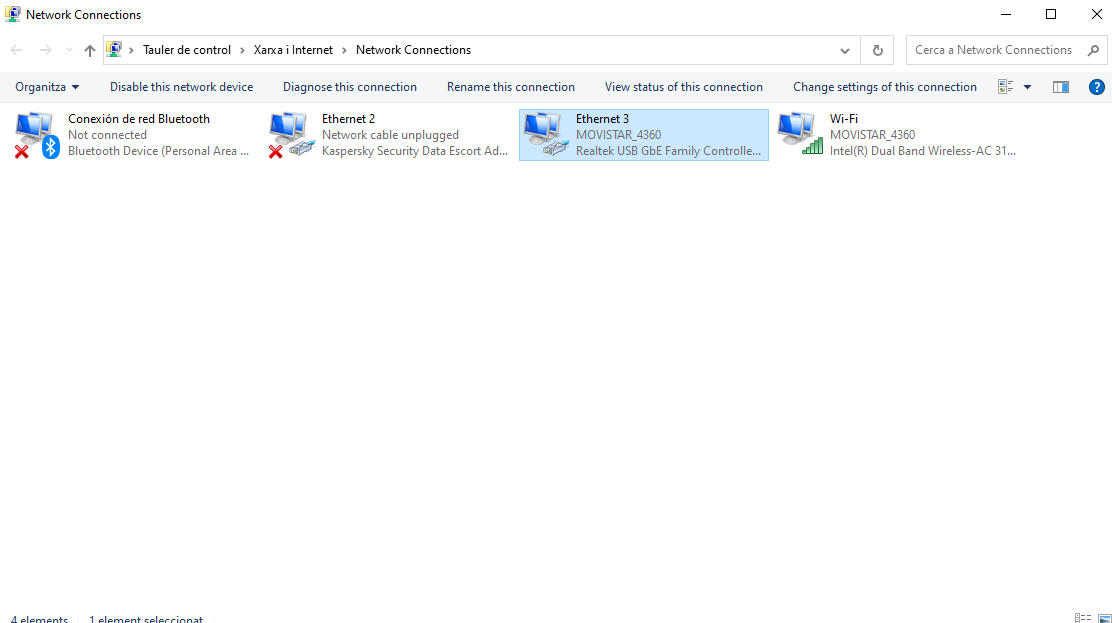
Task: Open the Organitza dropdown menu
Action: [47, 87]
